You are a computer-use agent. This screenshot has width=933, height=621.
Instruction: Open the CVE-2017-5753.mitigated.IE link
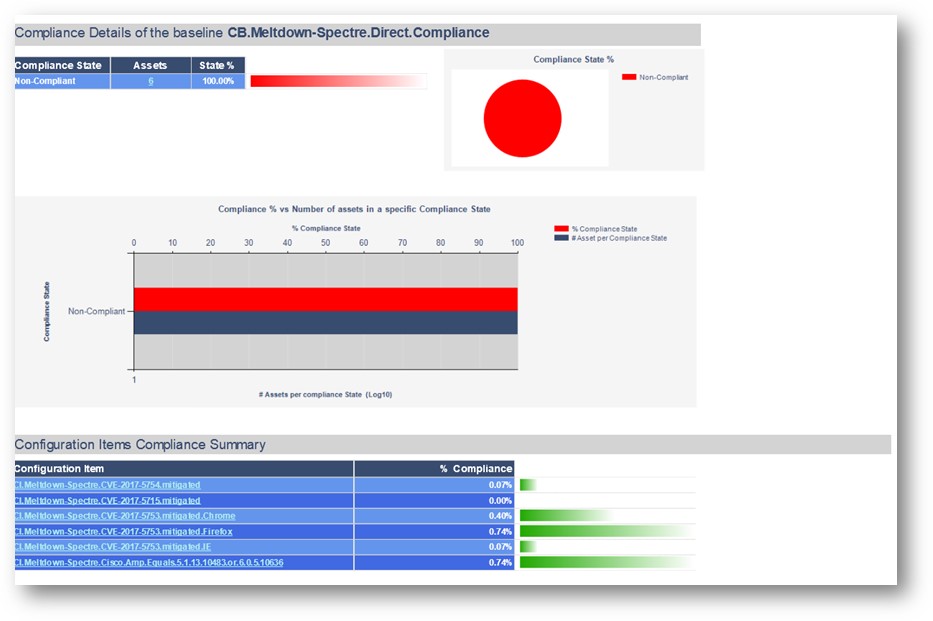click(x=113, y=547)
